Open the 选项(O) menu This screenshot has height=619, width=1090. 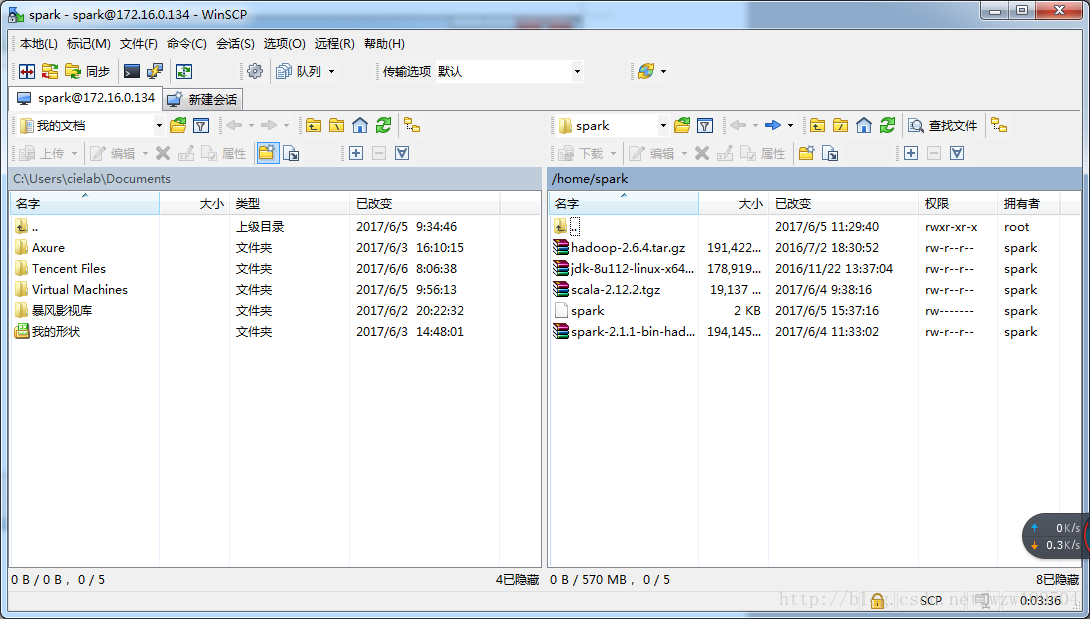[x=284, y=43]
